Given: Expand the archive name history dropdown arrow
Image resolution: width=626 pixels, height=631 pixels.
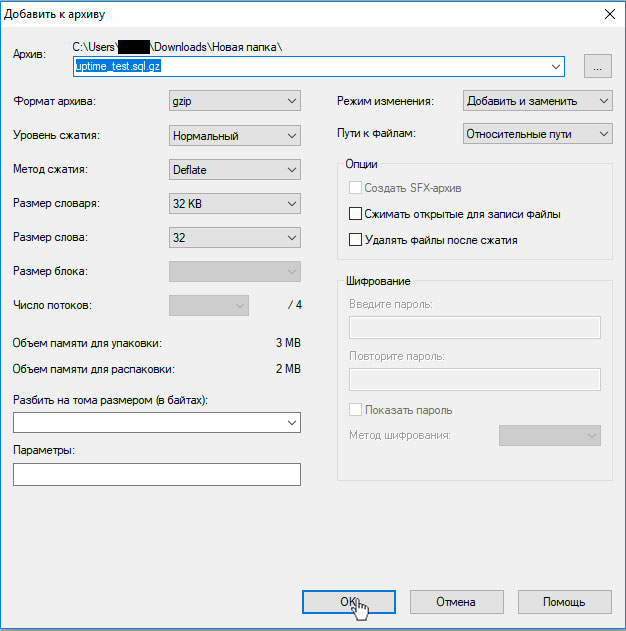Looking at the screenshot, I should coord(556,66).
